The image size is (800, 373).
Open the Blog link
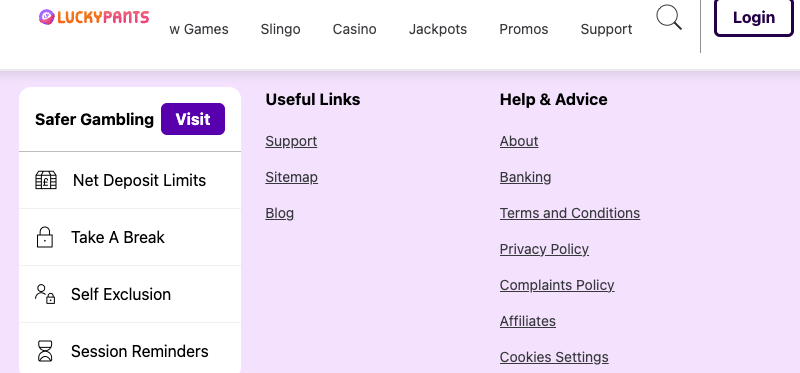[280, 213]
